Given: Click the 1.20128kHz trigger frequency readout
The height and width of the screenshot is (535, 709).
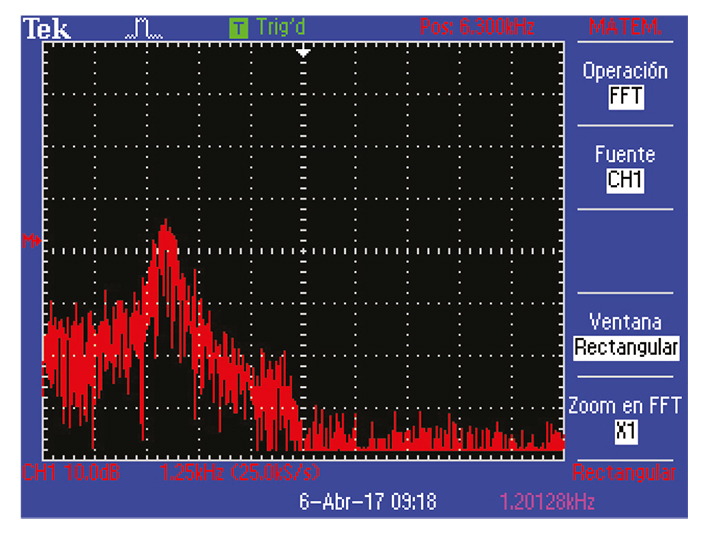Looking at the screenshot, I should pos(545,501).
